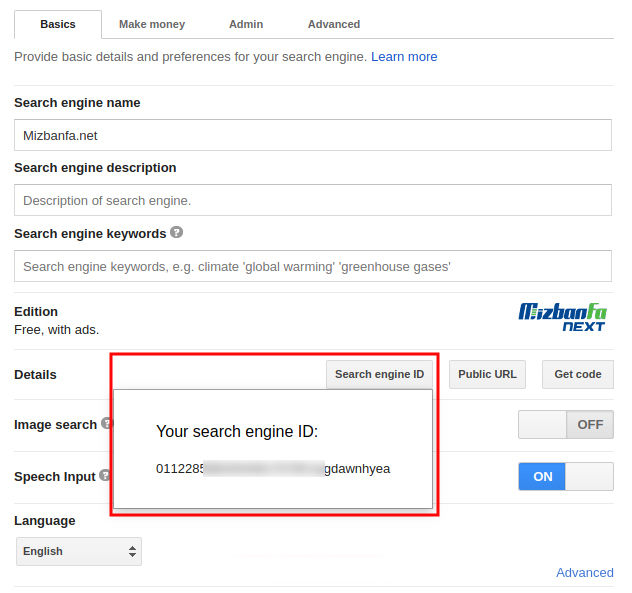Open the Advanced link below Language

(x=584, y=572)
